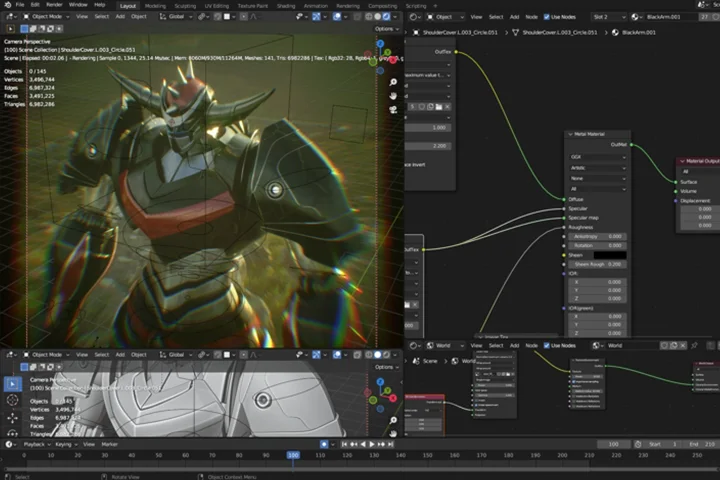720x480 pixels.
Task: Jump to the first frame in timeline
Action: click(344, 445)
